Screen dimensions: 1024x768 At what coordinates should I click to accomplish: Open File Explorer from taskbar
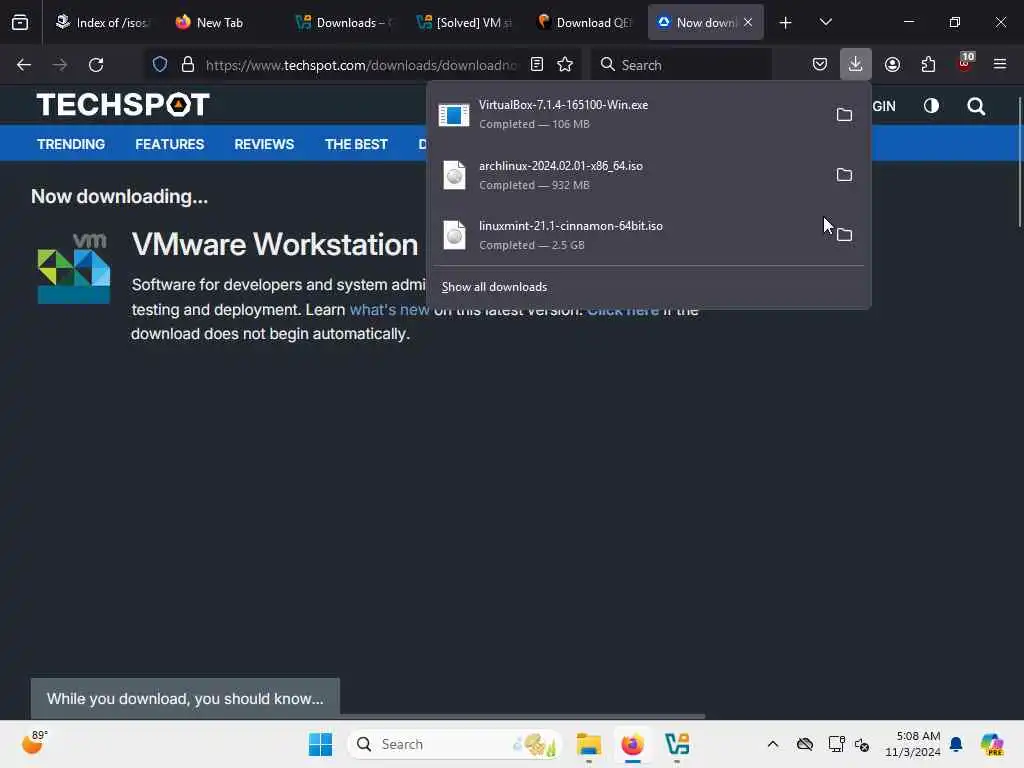coord(588,744)
